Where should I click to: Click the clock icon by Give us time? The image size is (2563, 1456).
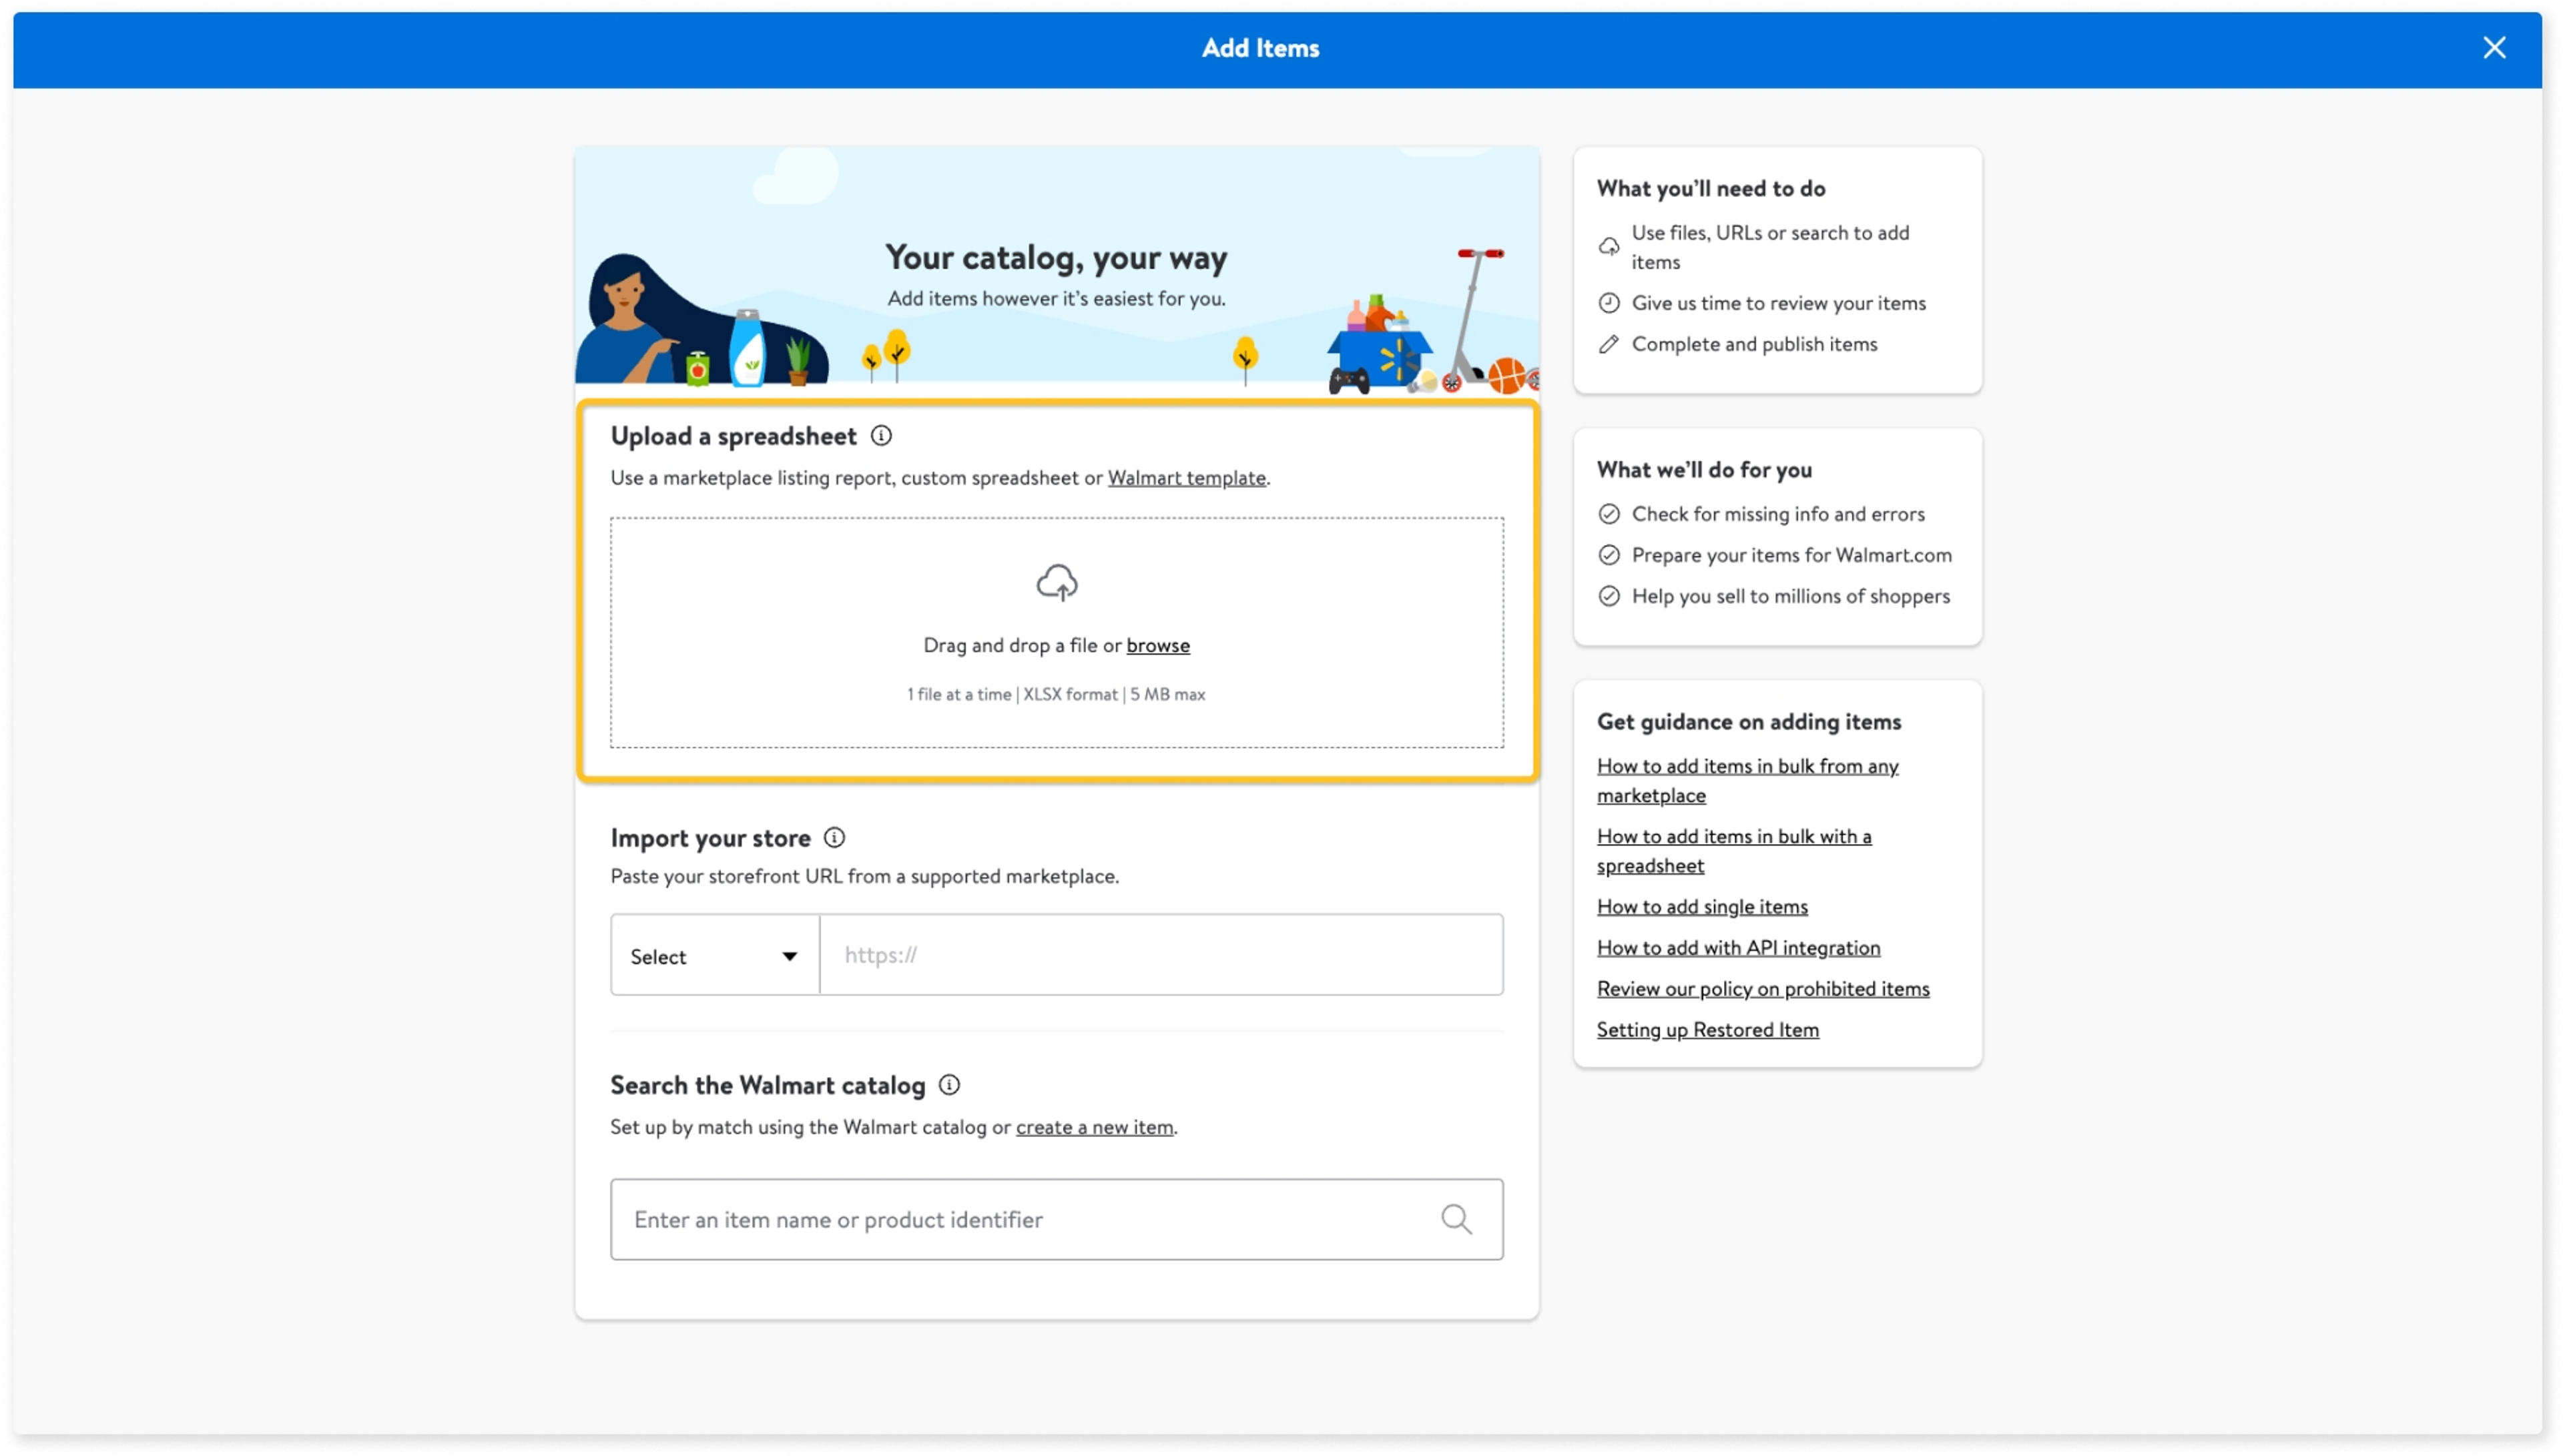pos(1608,303)
